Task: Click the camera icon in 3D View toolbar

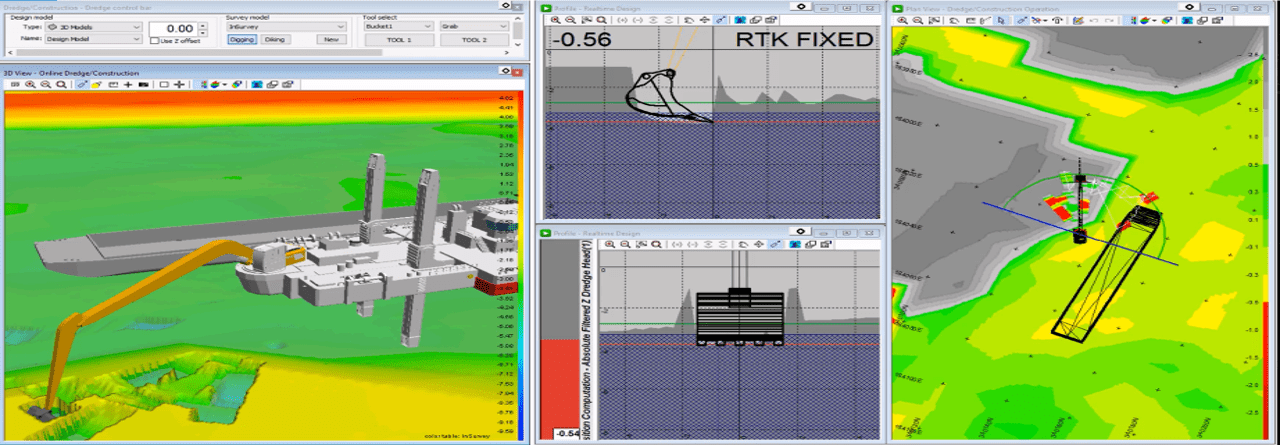Action: [144, 85]
